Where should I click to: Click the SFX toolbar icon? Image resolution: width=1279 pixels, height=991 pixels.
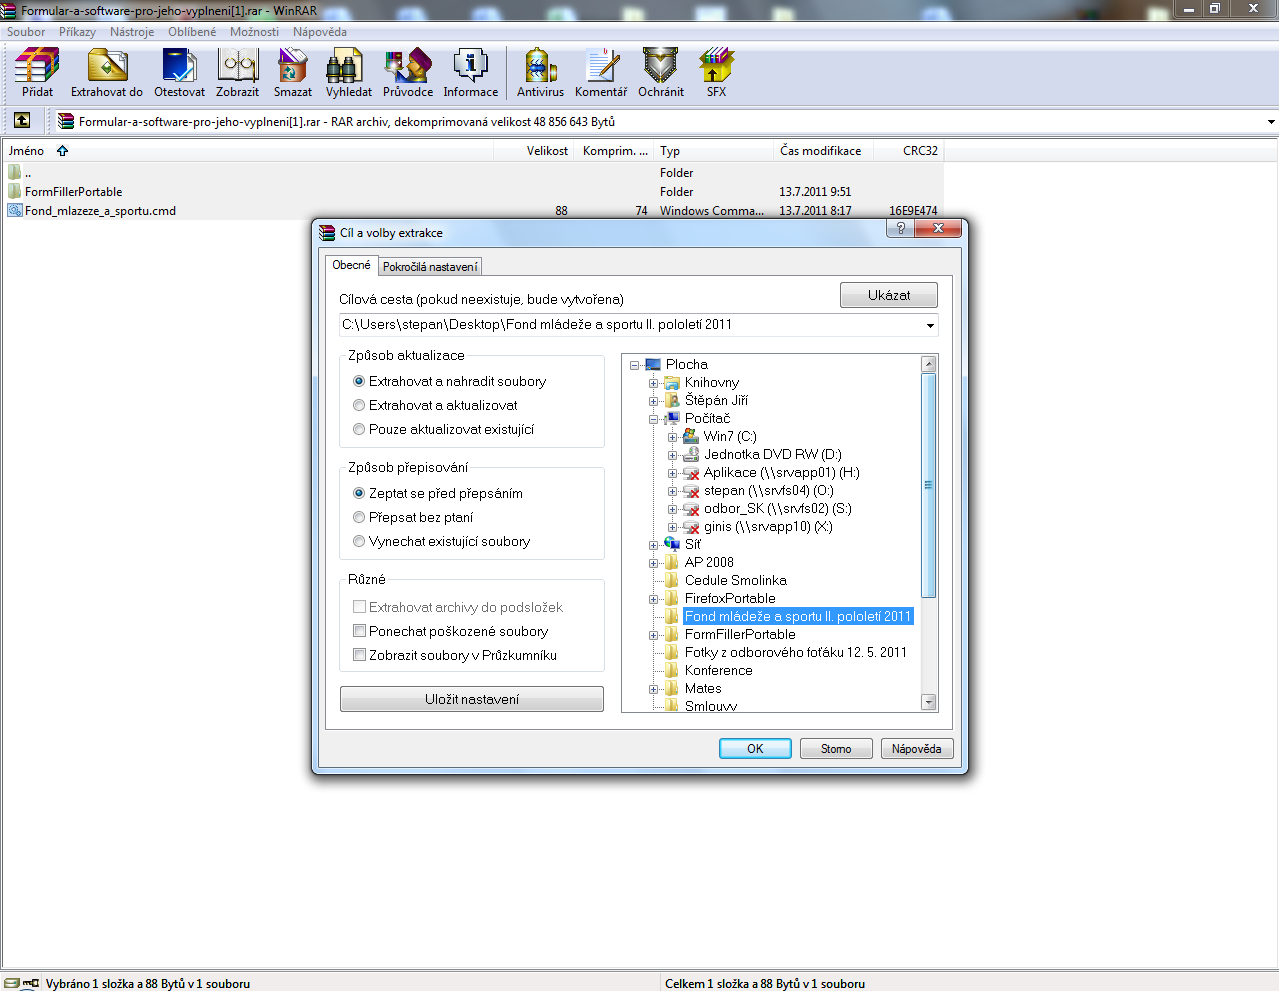(716, 66)
